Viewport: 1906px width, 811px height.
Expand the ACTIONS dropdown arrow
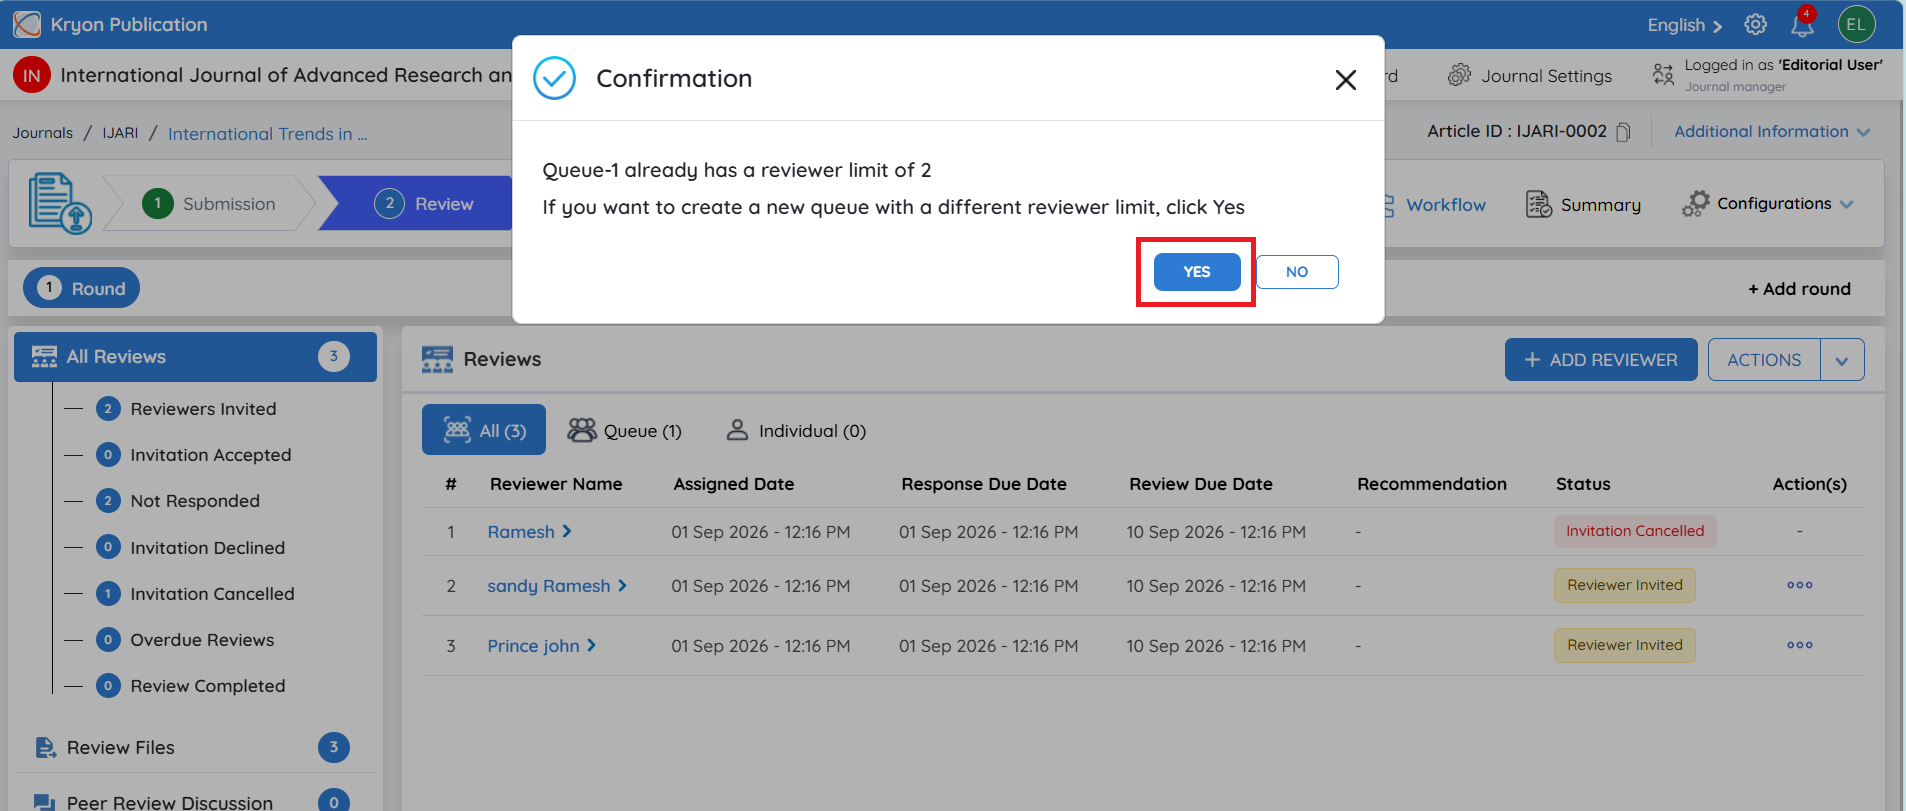point(1842,360)
